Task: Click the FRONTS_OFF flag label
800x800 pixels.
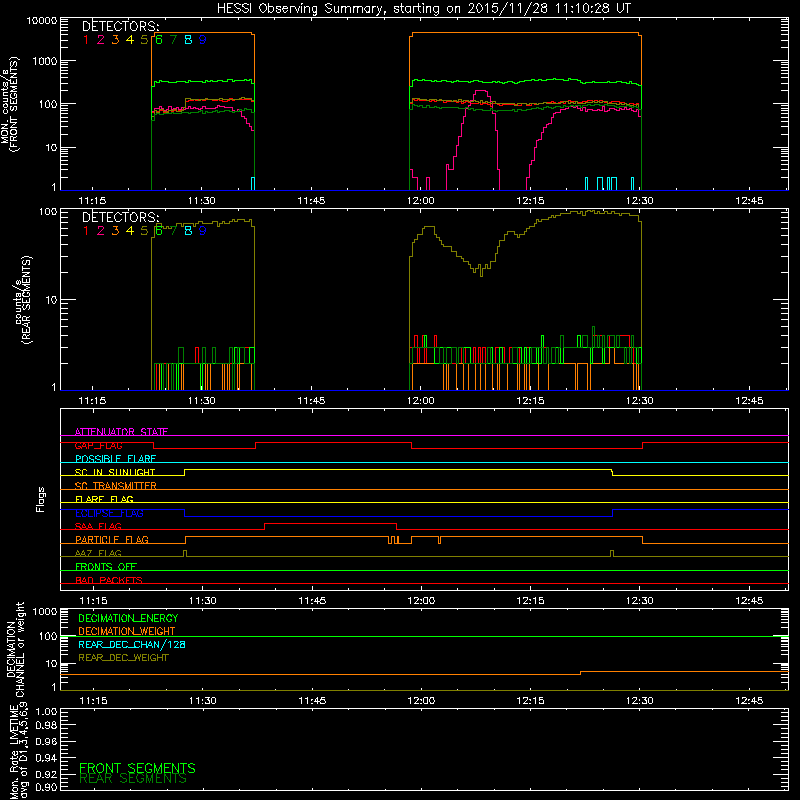Action: [x=106, y=566]
